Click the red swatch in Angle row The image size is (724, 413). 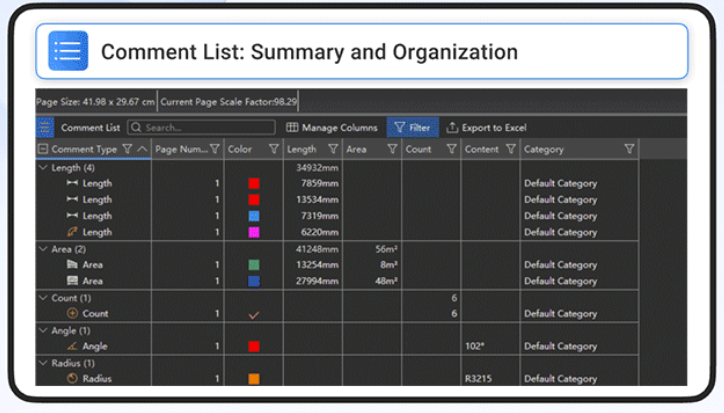pyautogui.click(x=254, y=346)
